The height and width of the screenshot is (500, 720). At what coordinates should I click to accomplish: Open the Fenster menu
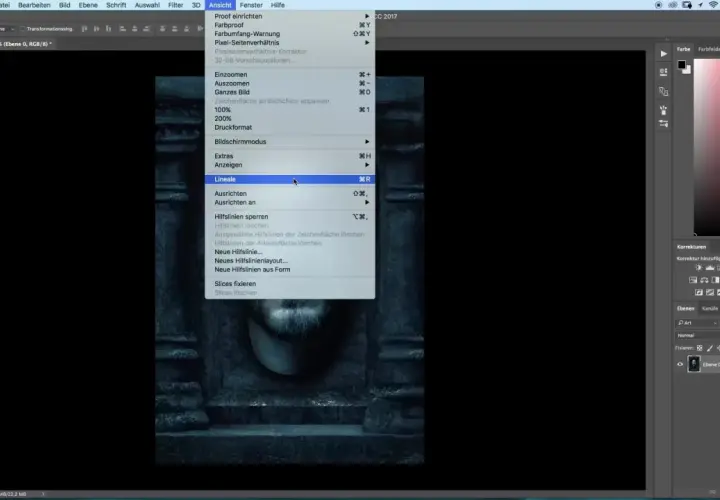251,5
